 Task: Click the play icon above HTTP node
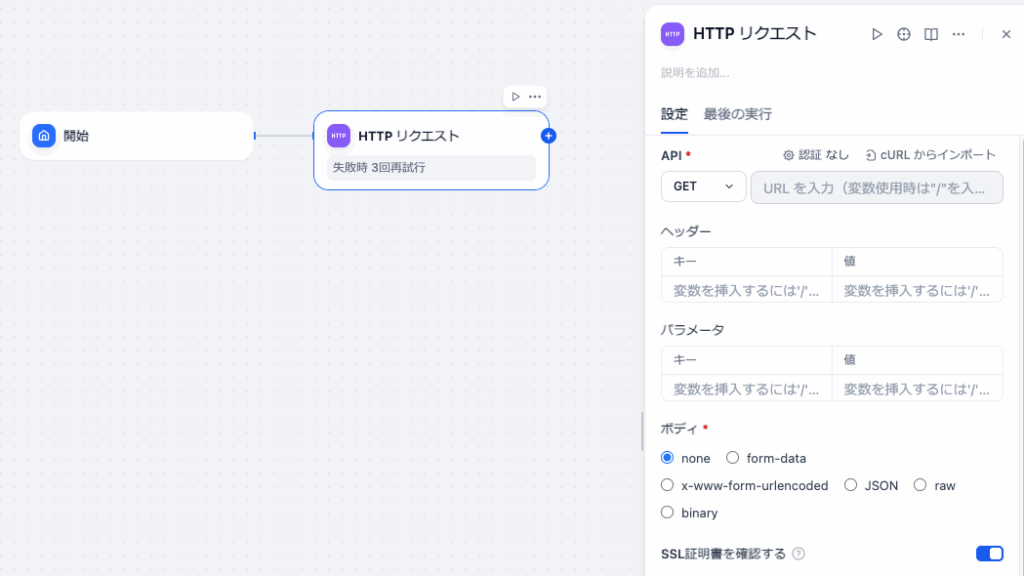(515, 97)
